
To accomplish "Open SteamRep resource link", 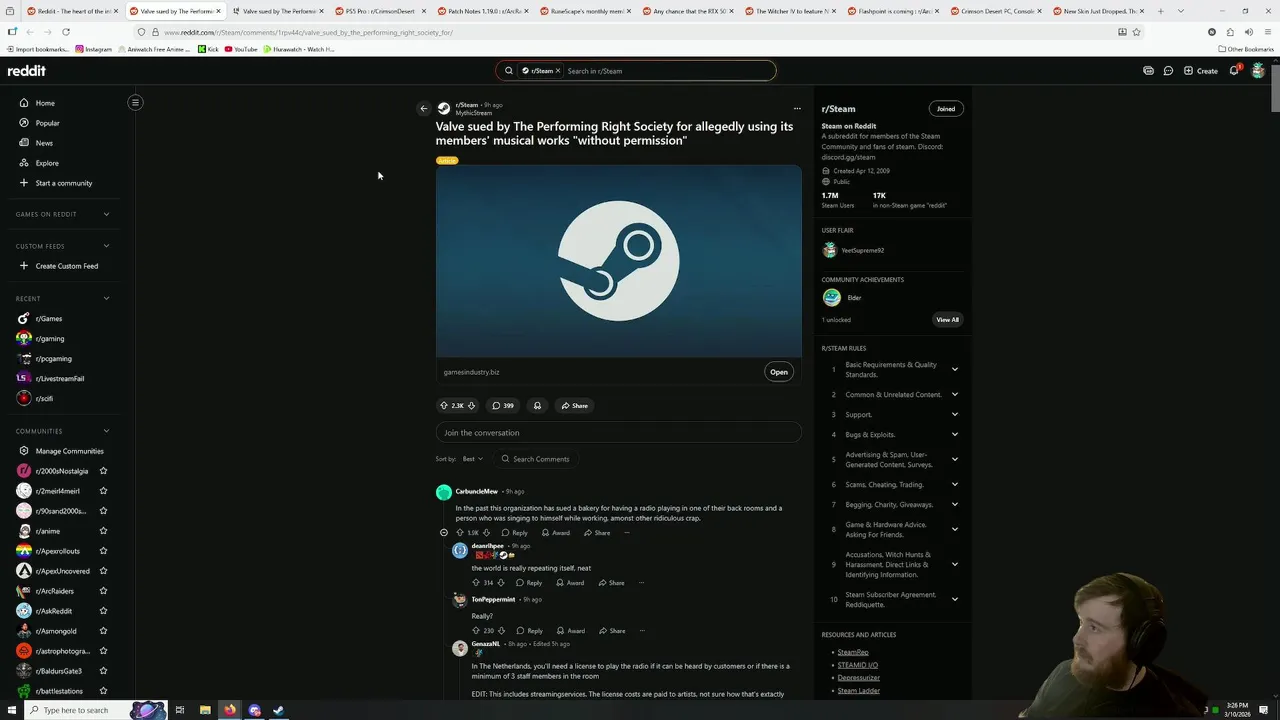I will (853, 652).
